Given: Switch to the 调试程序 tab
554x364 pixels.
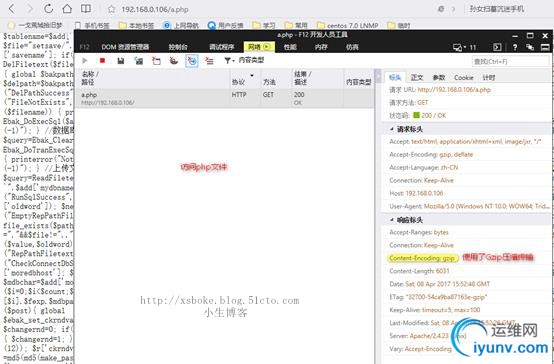Looking at the screenshot, I should click(222, 47).
